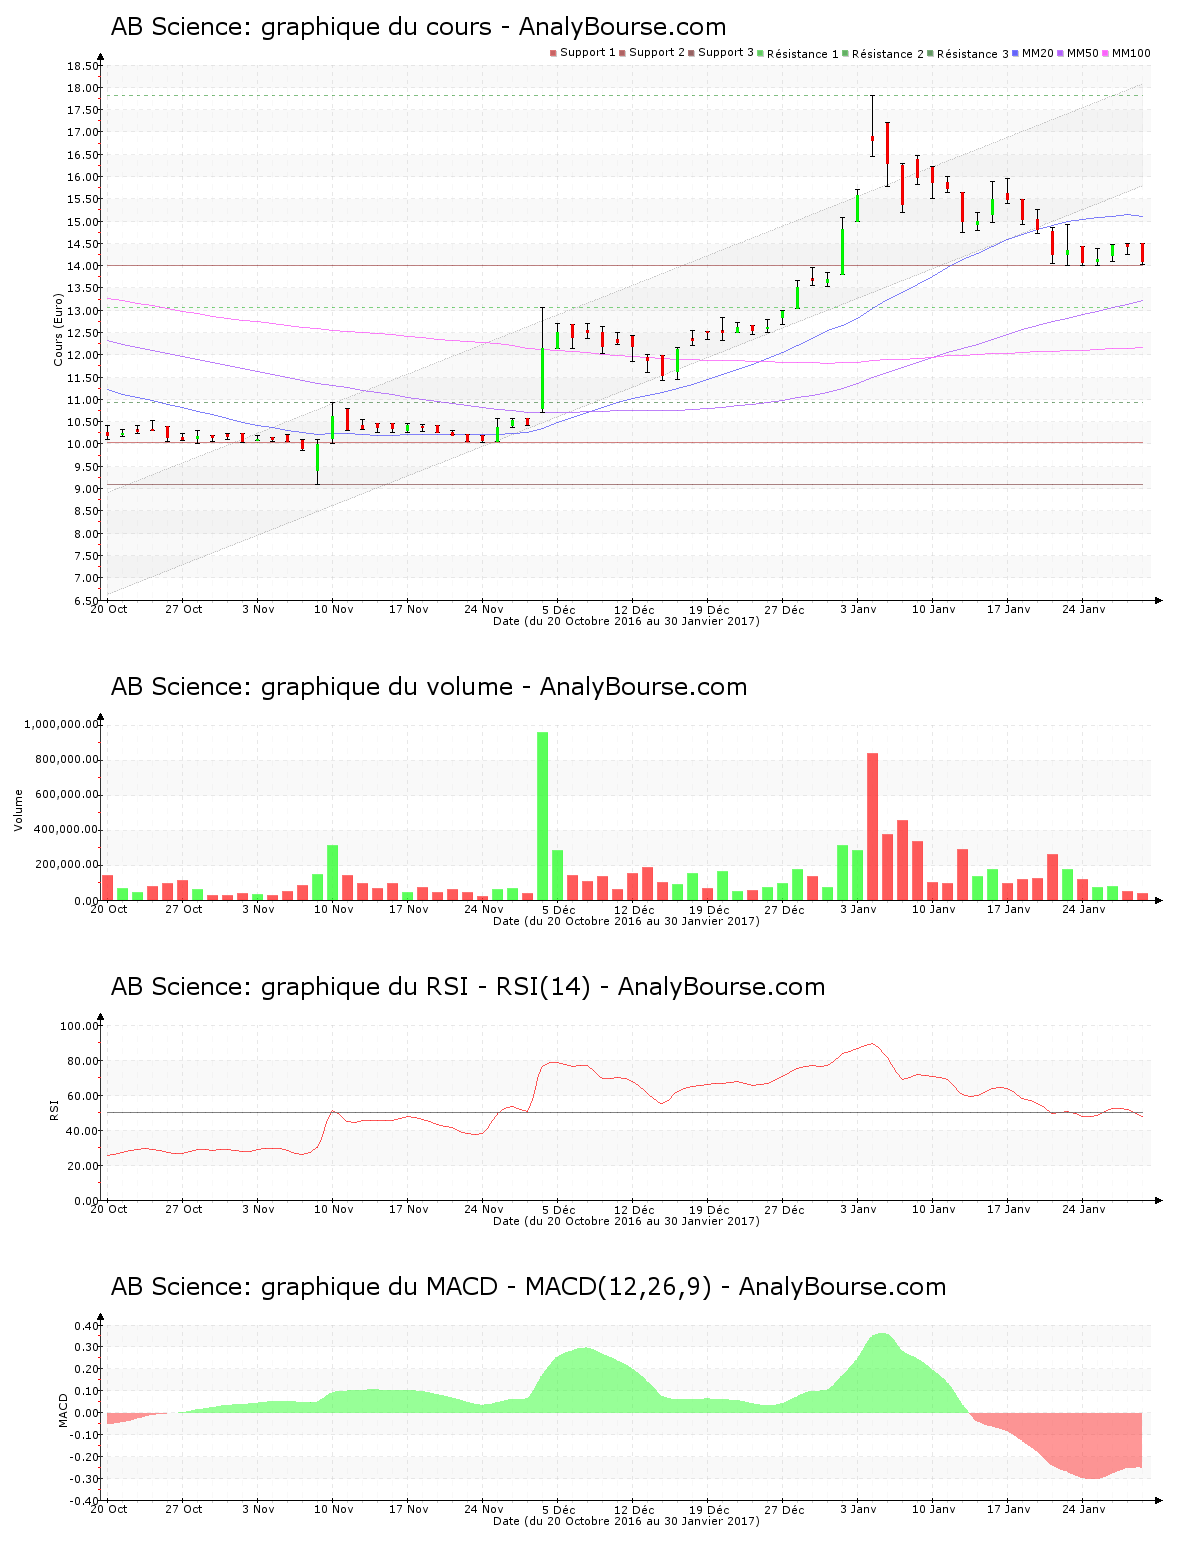
Task: Click the 'RSI' vertical axis label
Action: 55,1109
